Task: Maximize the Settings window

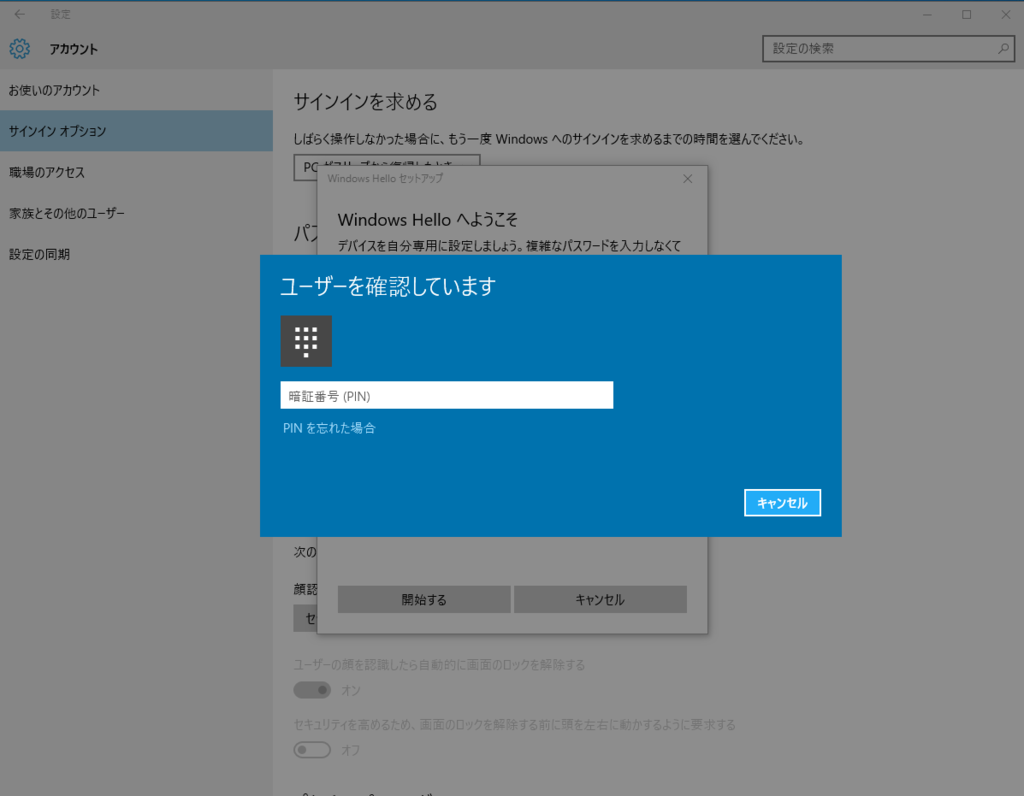Action: 967,14
